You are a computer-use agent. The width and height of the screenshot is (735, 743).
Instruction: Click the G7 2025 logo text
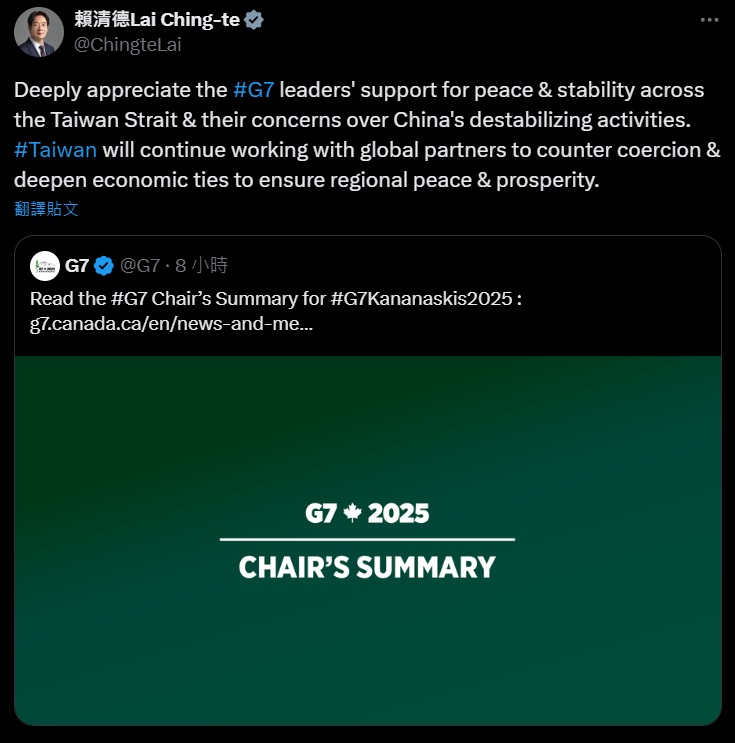coord(367,514)
